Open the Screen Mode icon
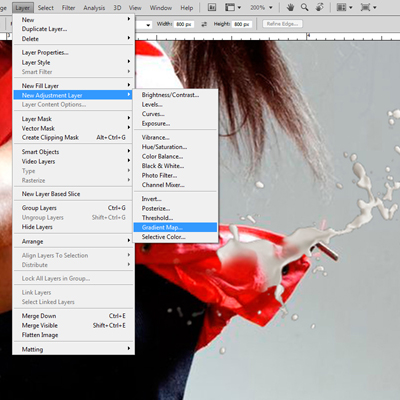This screenshot has height=400, width=400. pos(368,7)
